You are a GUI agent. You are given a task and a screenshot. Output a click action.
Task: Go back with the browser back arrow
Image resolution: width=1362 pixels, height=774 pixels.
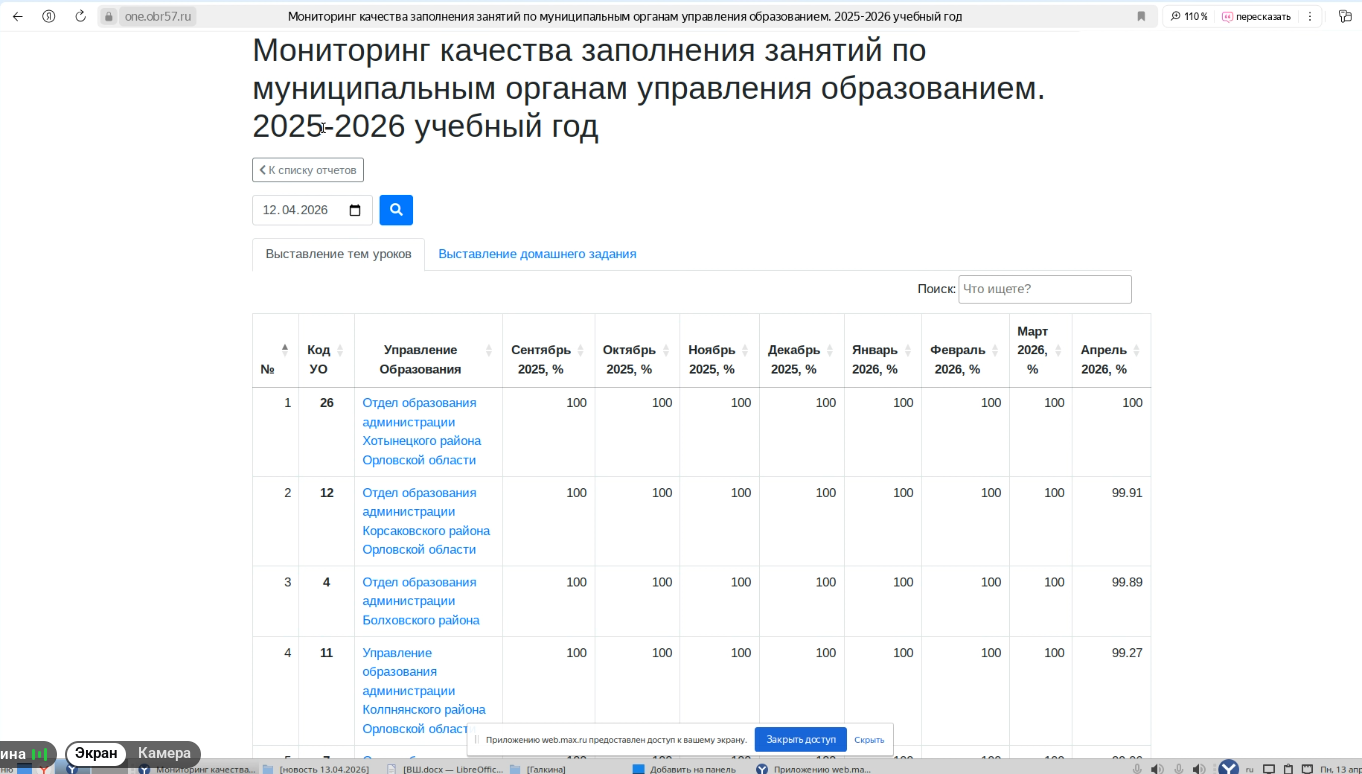click(17, 17)
